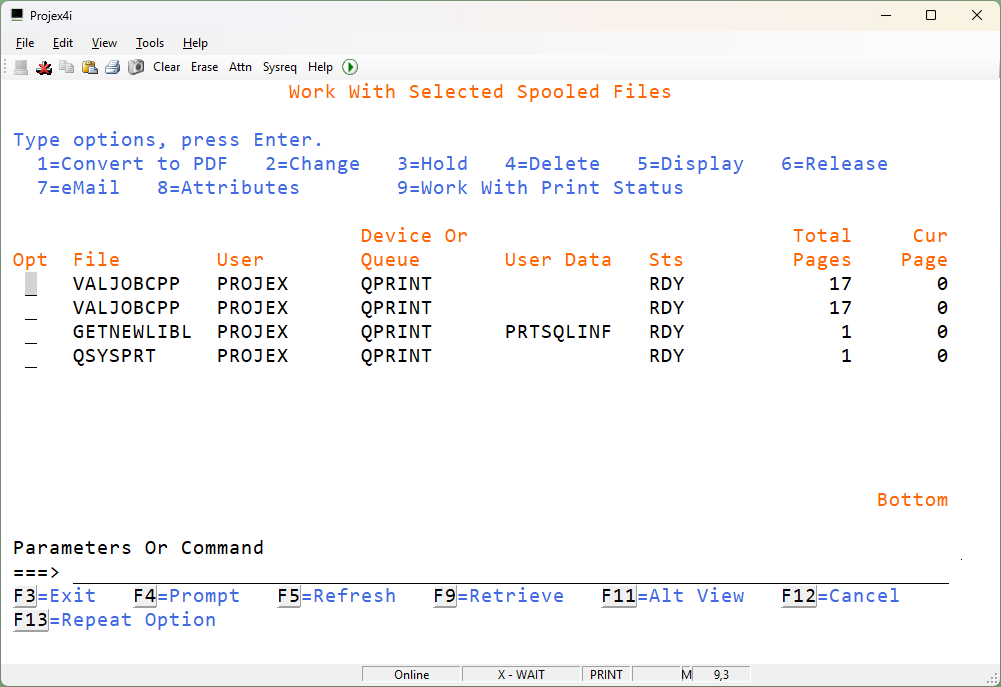Click the PRTSQLINF user data value
Viewport: 1001px width, 687px height.
(558, 332)
